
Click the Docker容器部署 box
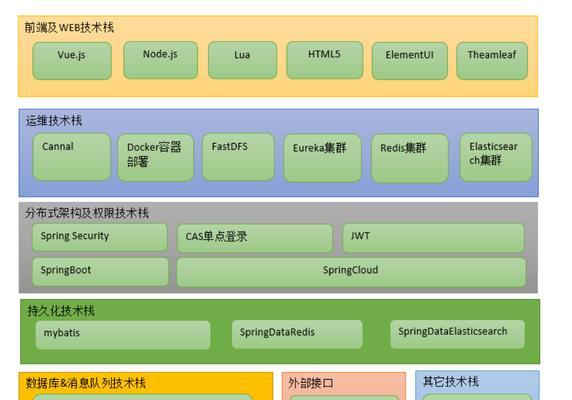[156, 158]
